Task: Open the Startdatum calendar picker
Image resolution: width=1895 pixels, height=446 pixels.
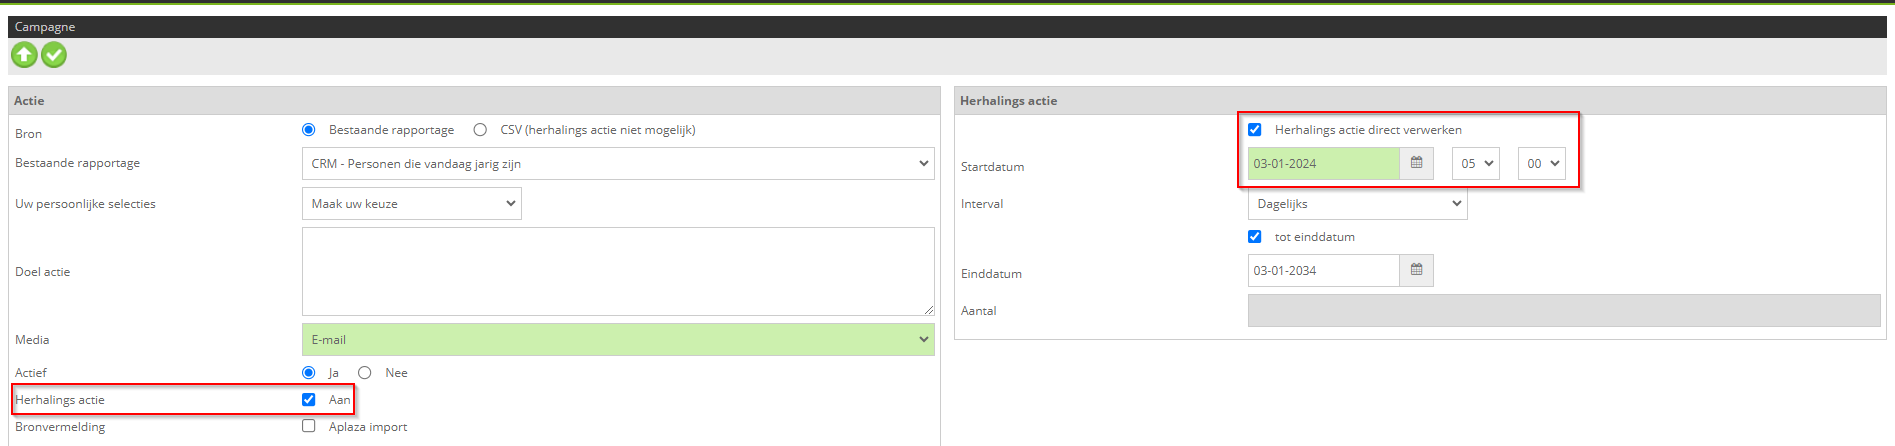Action: click(1416, 163)
